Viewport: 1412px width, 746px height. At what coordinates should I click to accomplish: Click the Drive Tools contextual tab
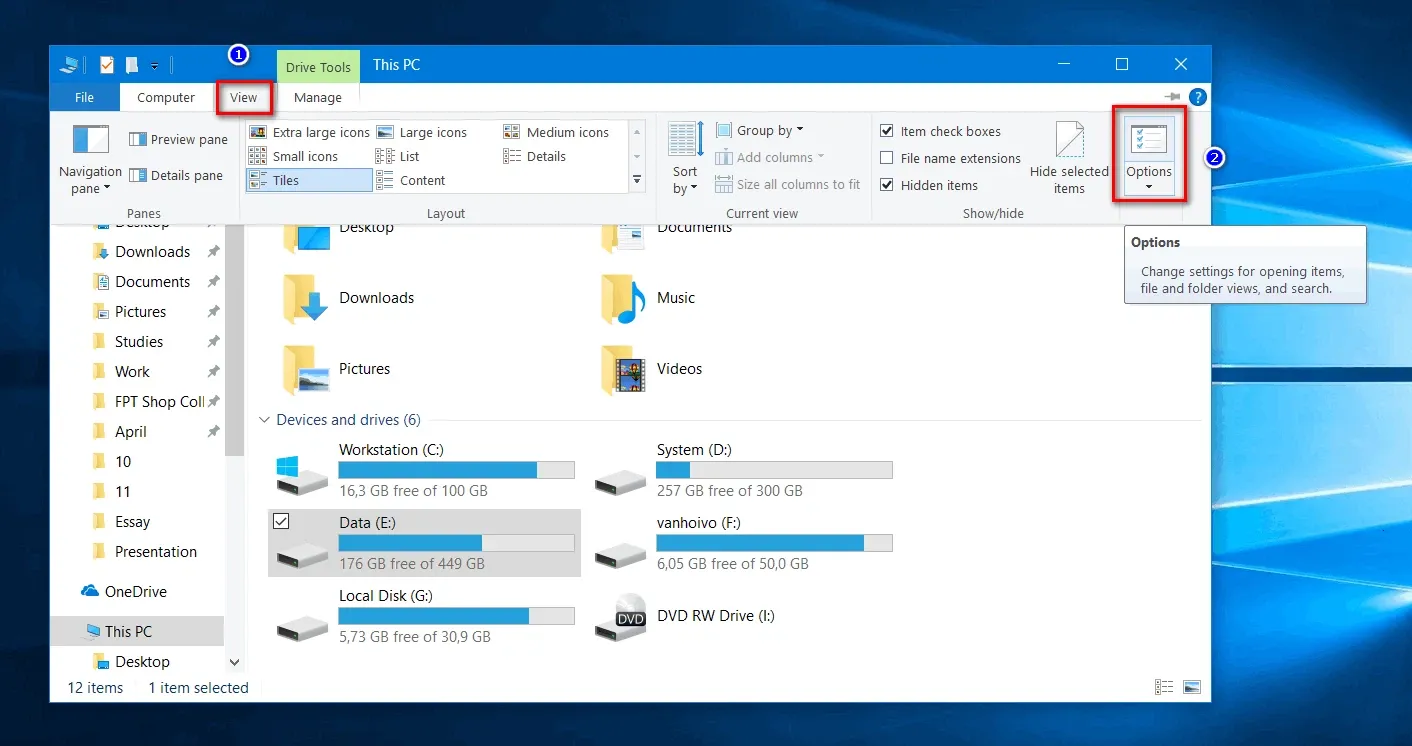(x=318, y=67)
